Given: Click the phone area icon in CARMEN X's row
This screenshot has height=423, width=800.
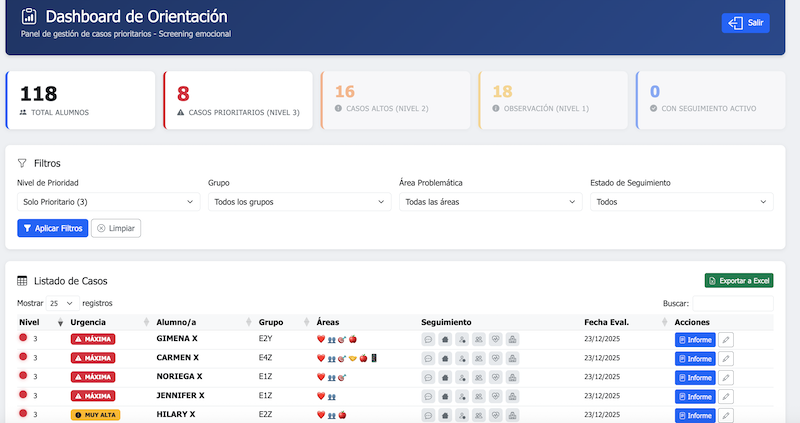Looking at the screenshot, I should click(375, 358).
